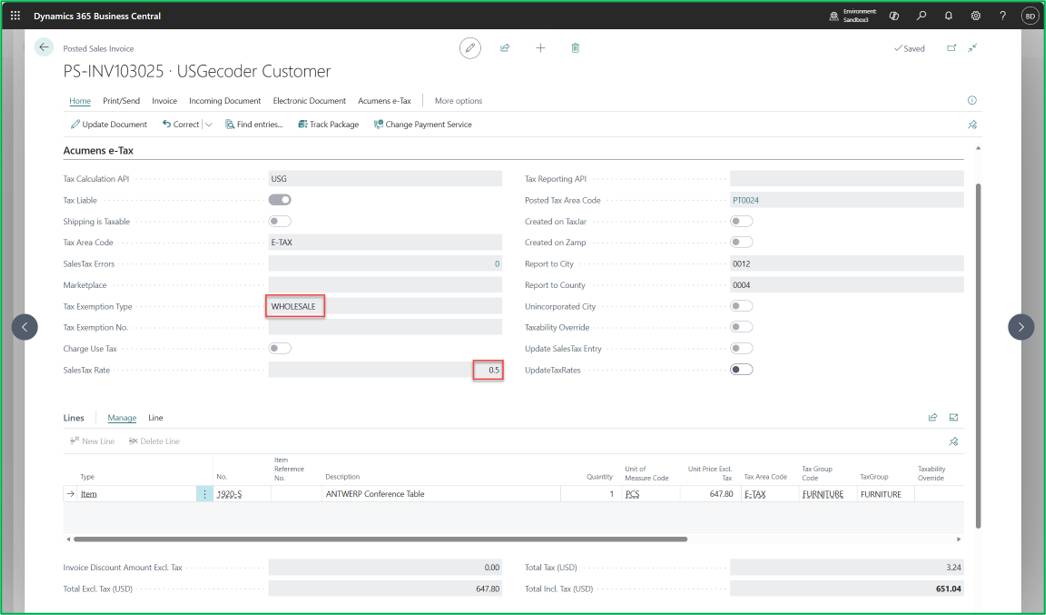Click the edit pencil icon
Screen dimensions: 1046x615
[470, 48]
